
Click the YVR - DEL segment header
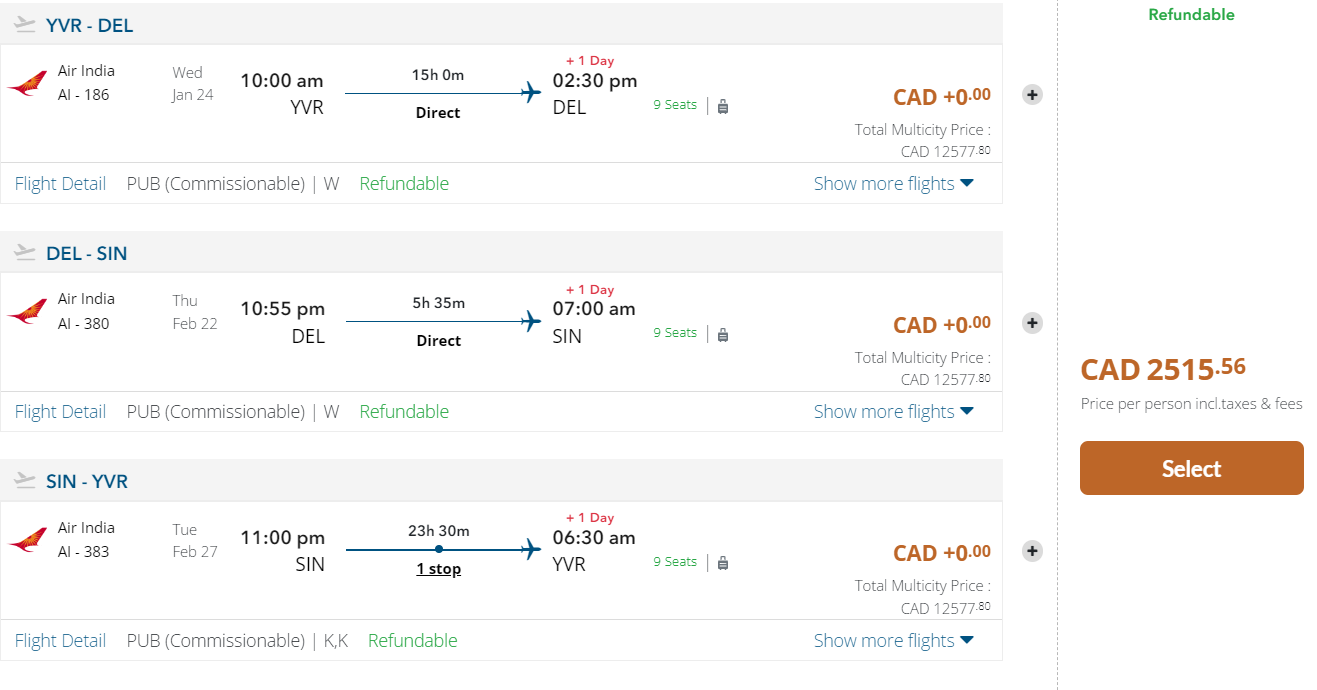89,25
